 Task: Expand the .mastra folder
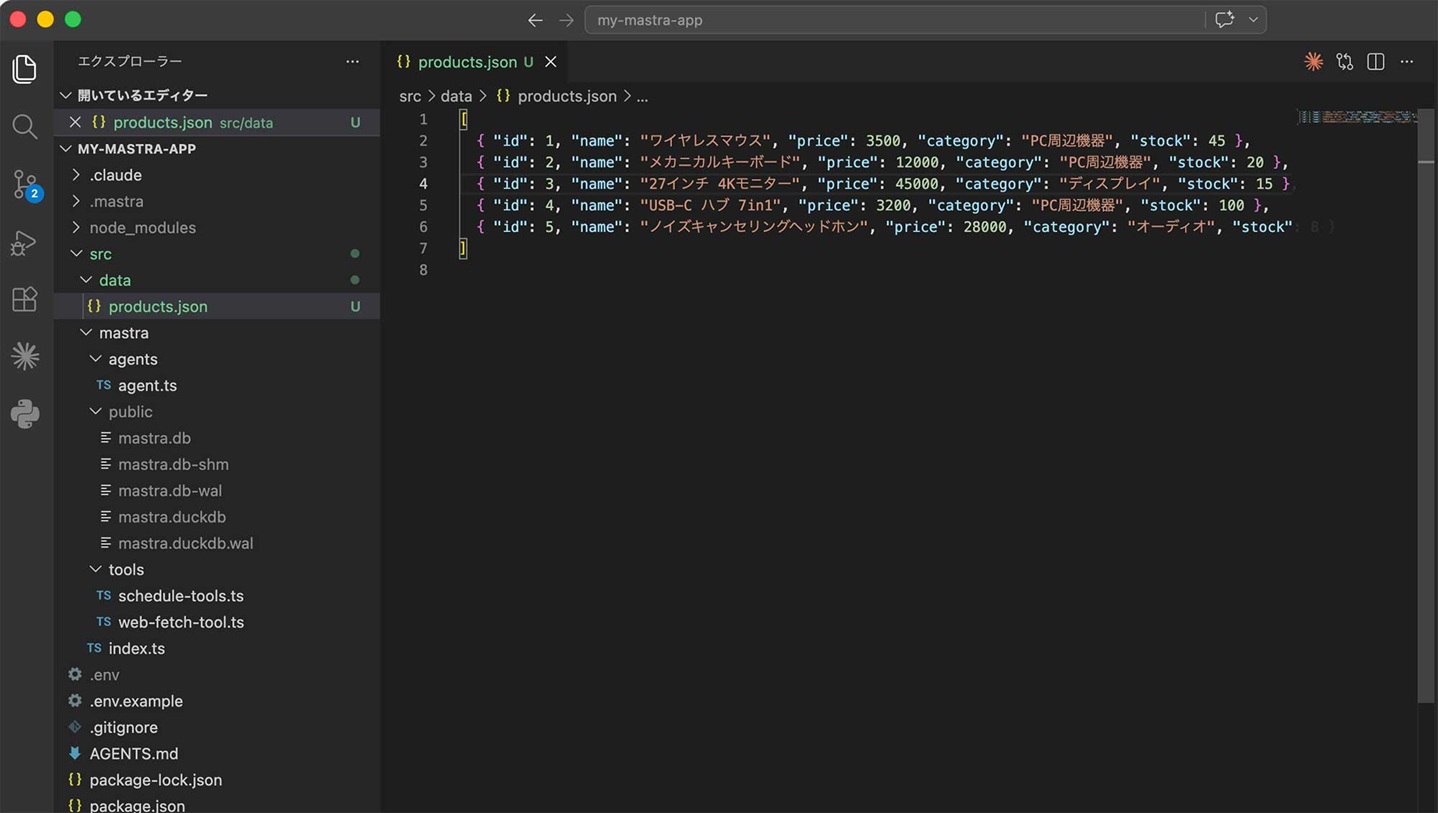[217, 201]
